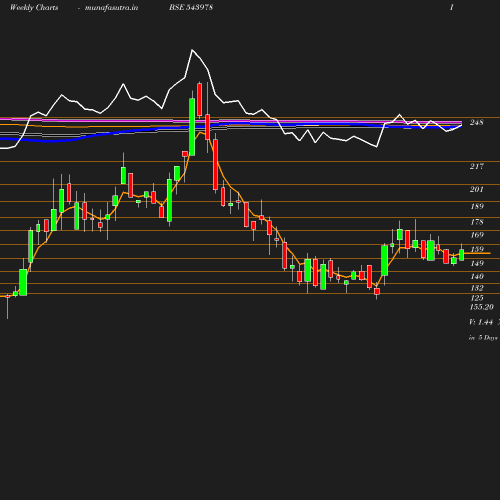Click the final green candlestick on right
This screenshot has width=500, height=500.
pyautogui.click(x=462, y=255)
